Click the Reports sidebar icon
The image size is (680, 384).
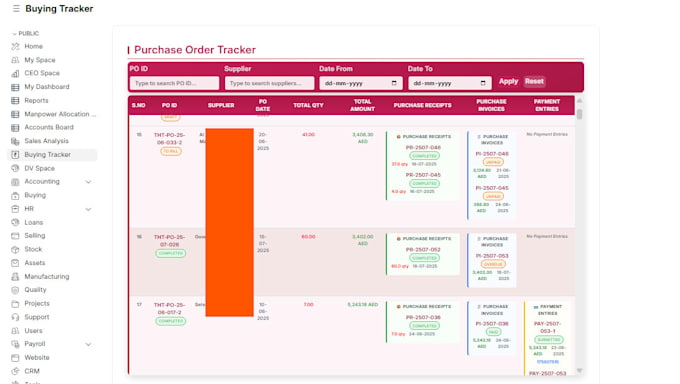tap(15, 100)
